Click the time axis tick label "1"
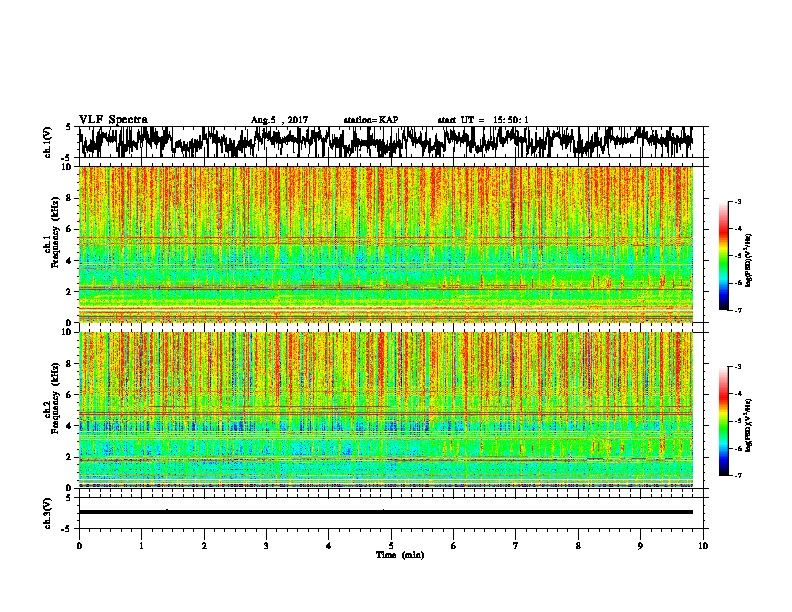 click(x=141, y=546)
